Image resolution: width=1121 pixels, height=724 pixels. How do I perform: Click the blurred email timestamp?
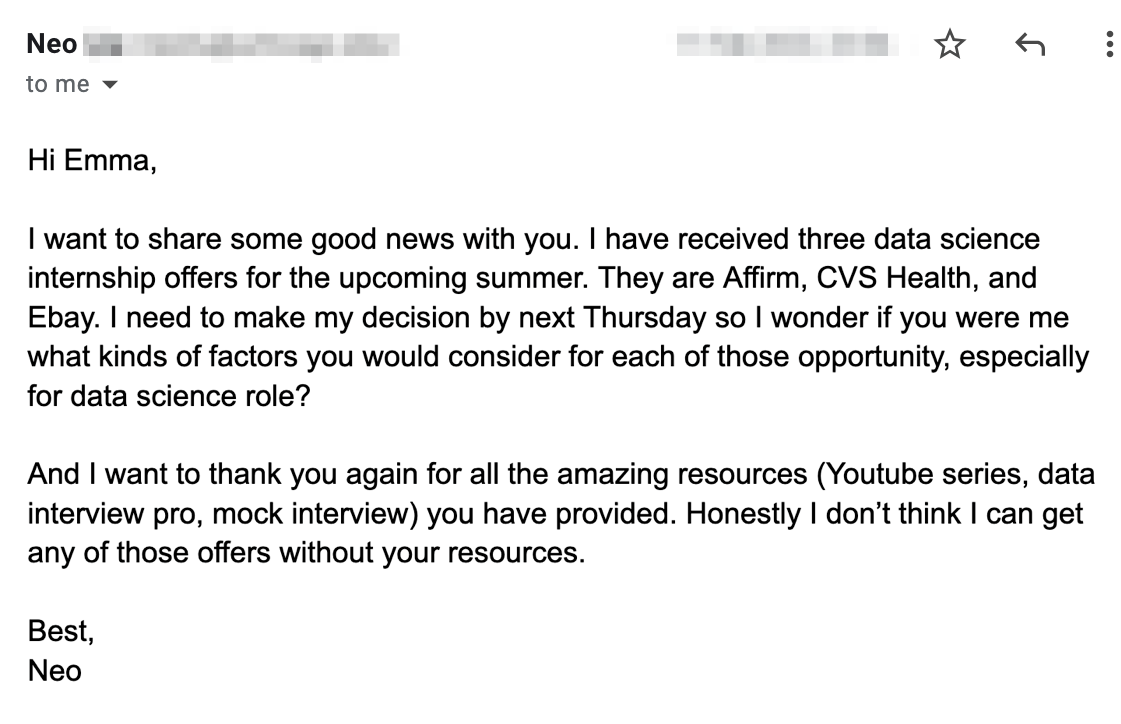point(782,45)
